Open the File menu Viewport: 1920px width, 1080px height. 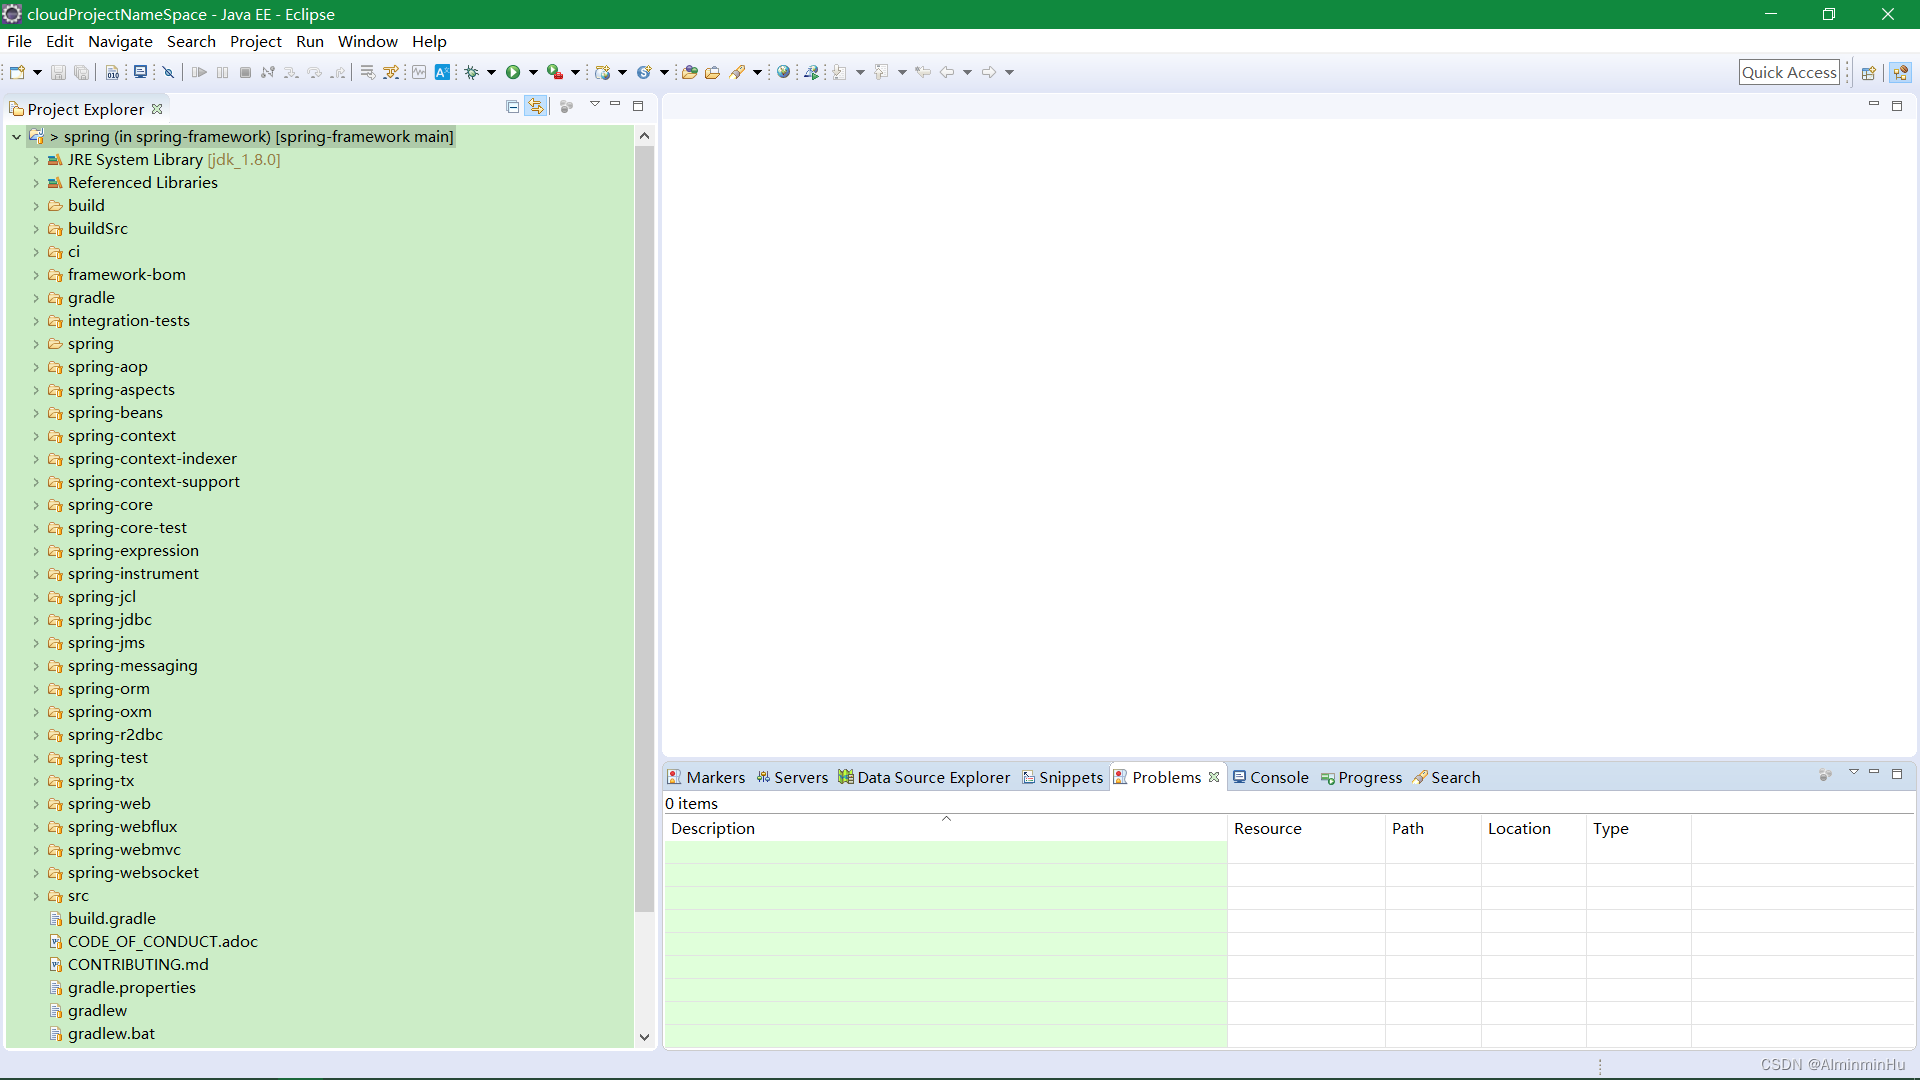point(19,41)
